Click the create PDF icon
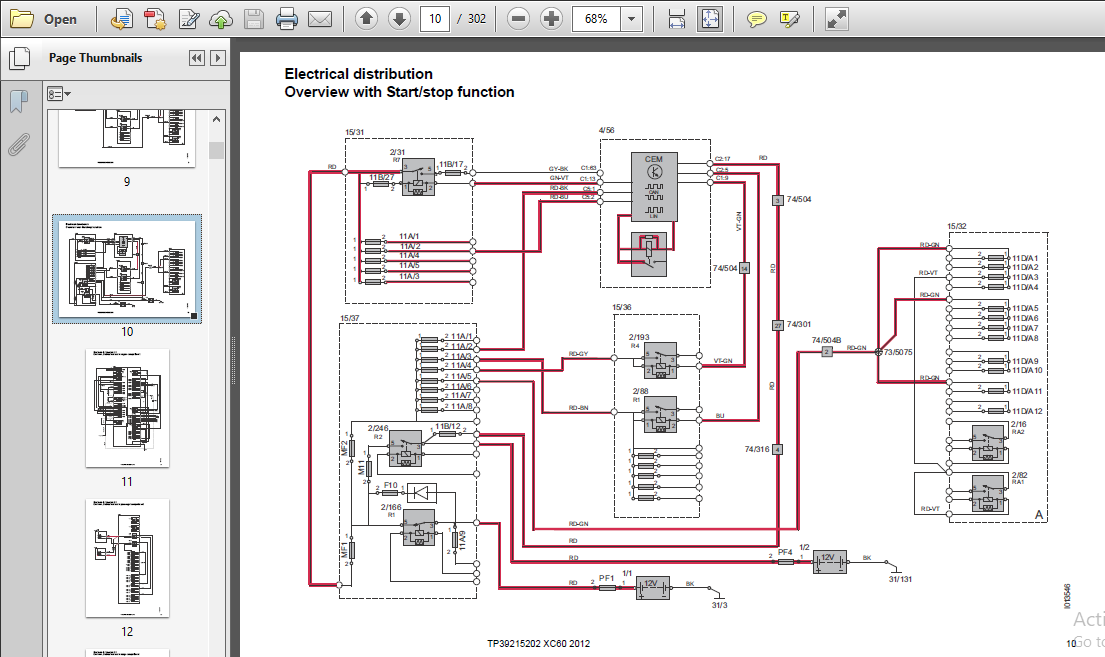 pyautogui.click(x=121, y=19)
